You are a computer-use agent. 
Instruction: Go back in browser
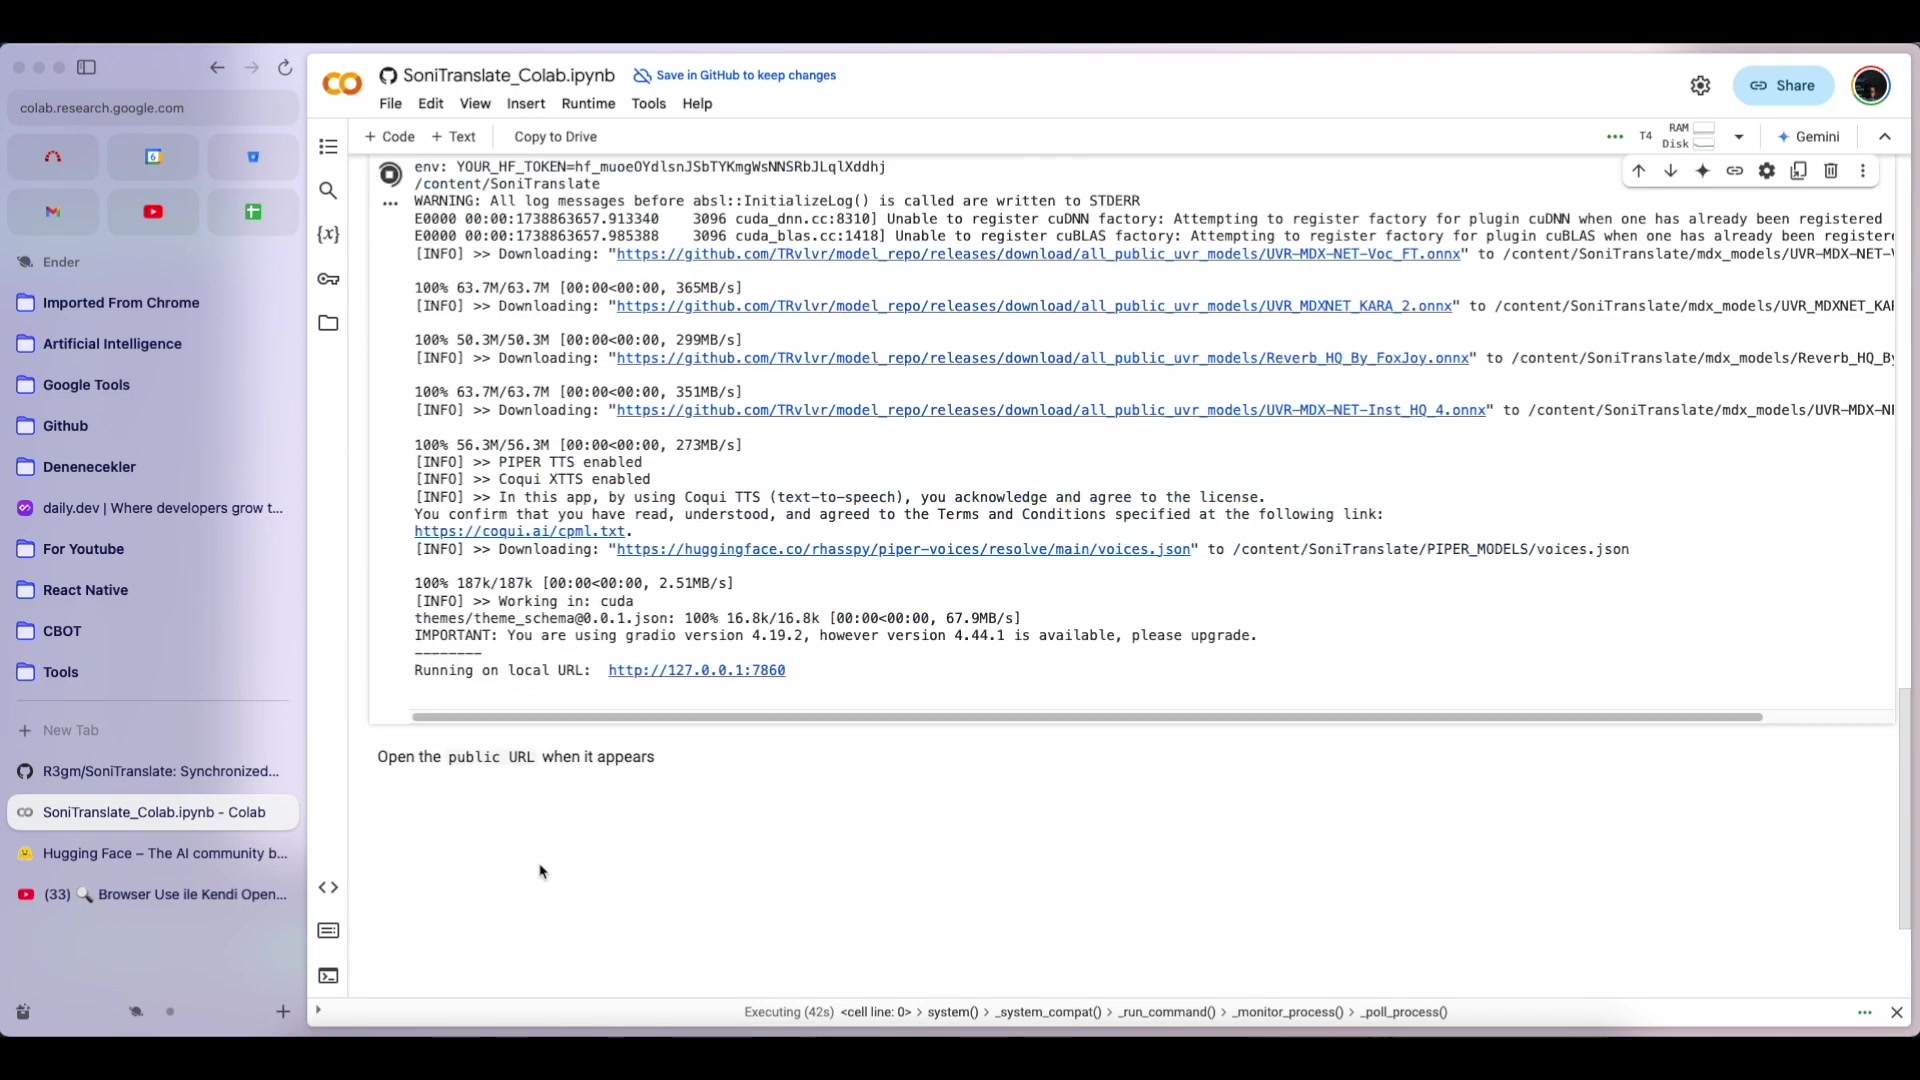[217, 67]
